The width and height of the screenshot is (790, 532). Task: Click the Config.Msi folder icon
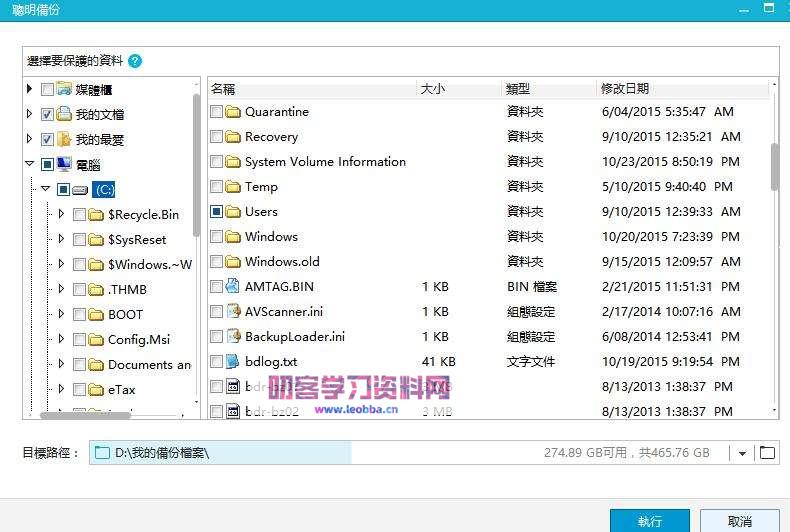tap(96, 340)
